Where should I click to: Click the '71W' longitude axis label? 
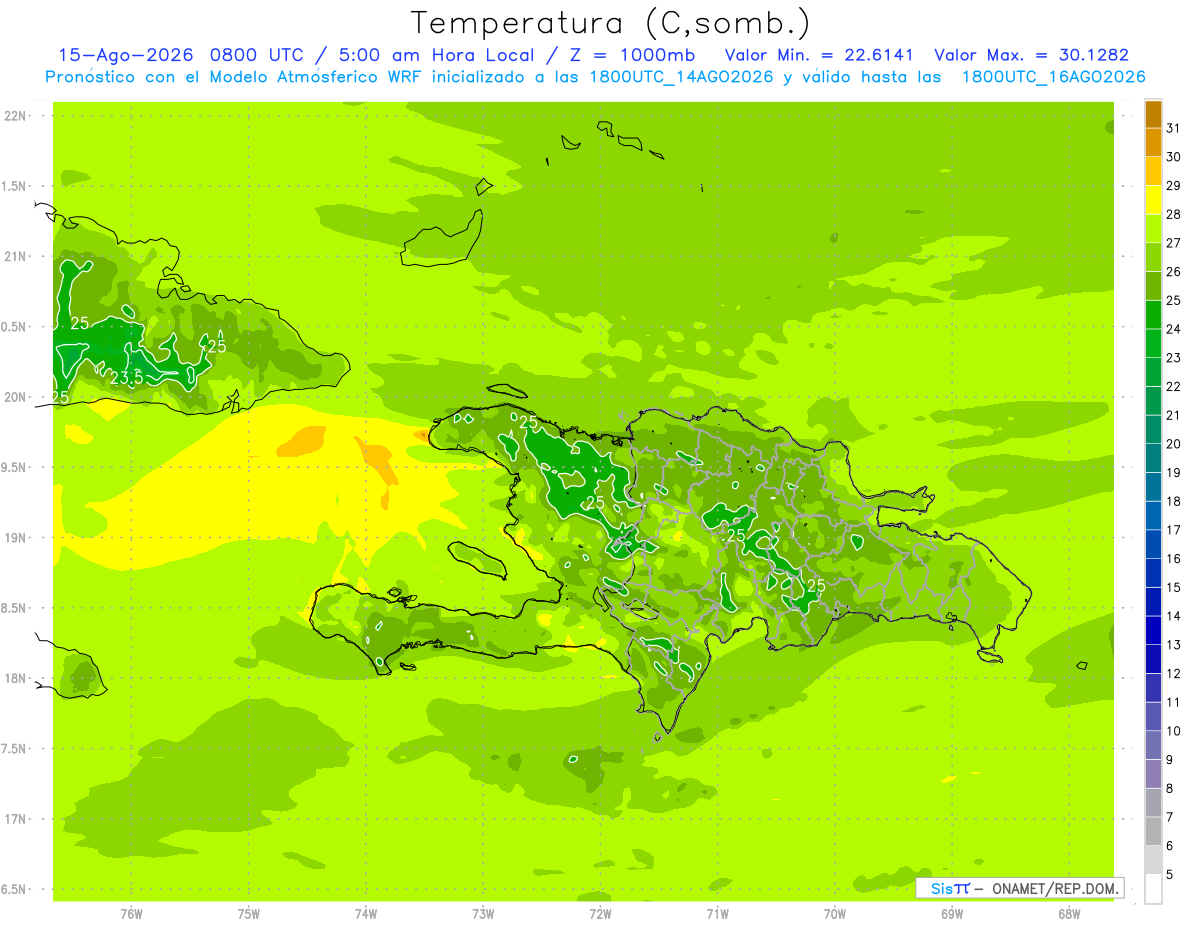coord(717,914)
